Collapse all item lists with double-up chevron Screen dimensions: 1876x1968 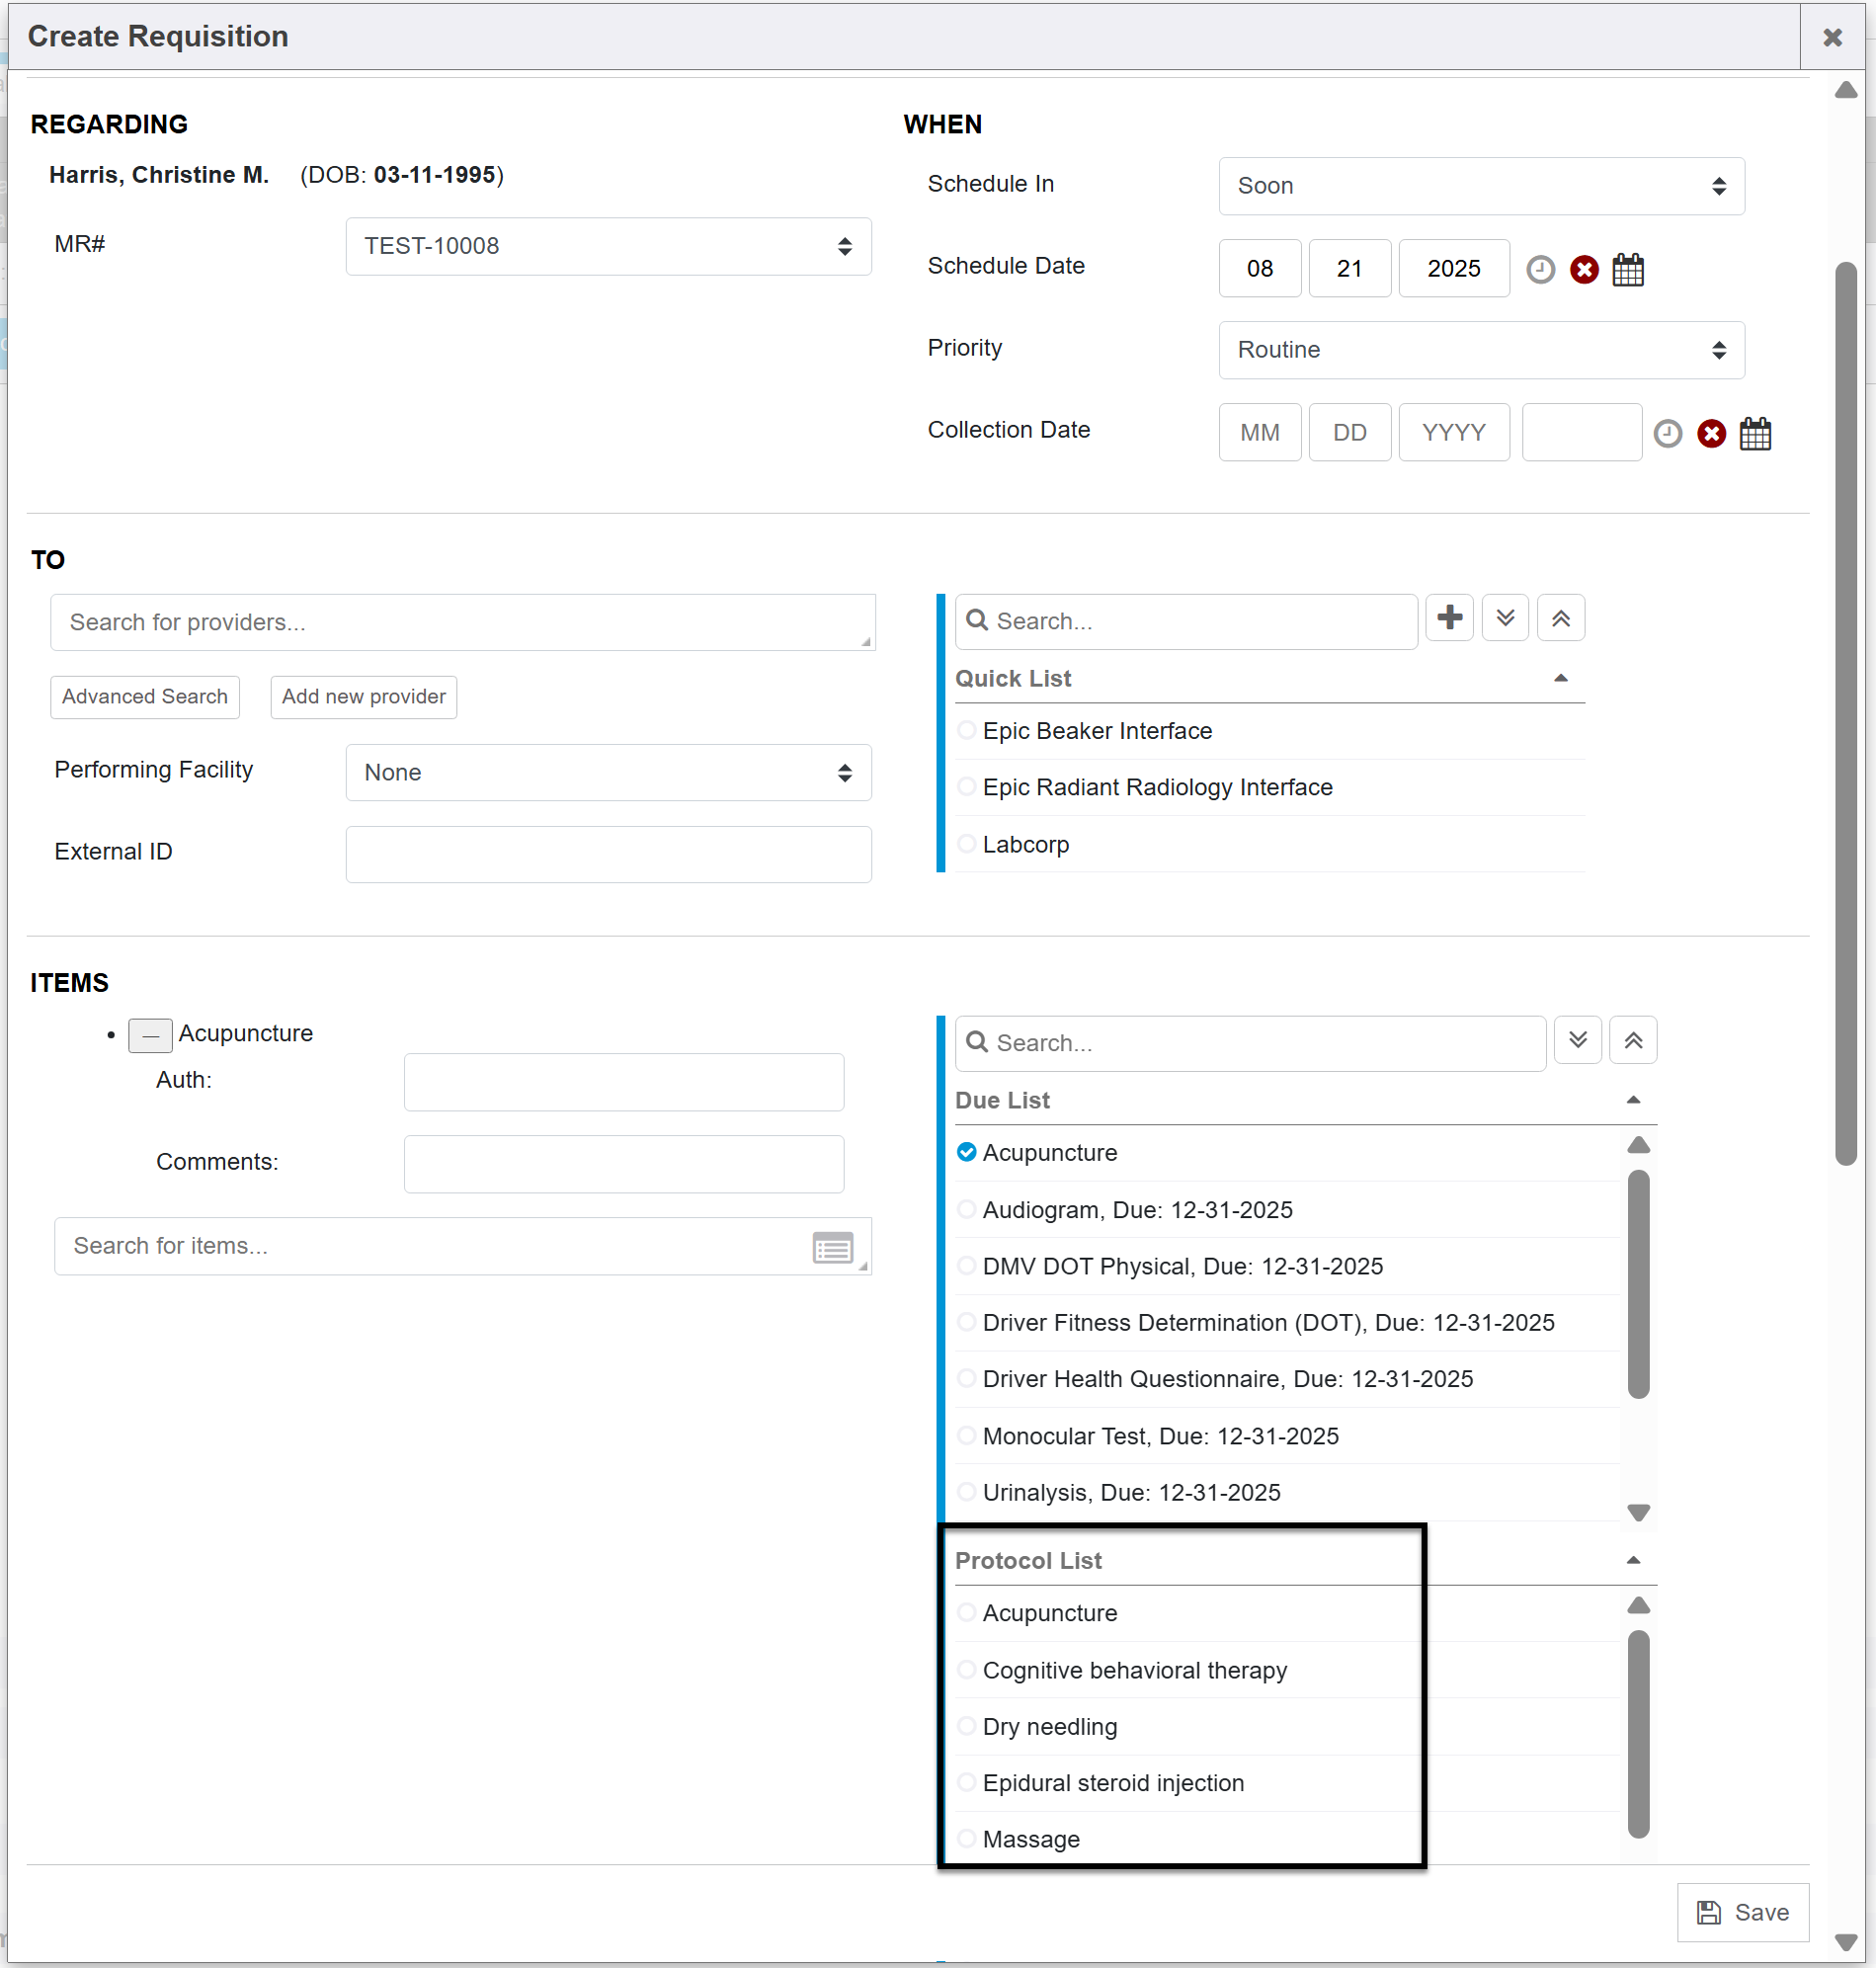click(x=1632, y=1040)
